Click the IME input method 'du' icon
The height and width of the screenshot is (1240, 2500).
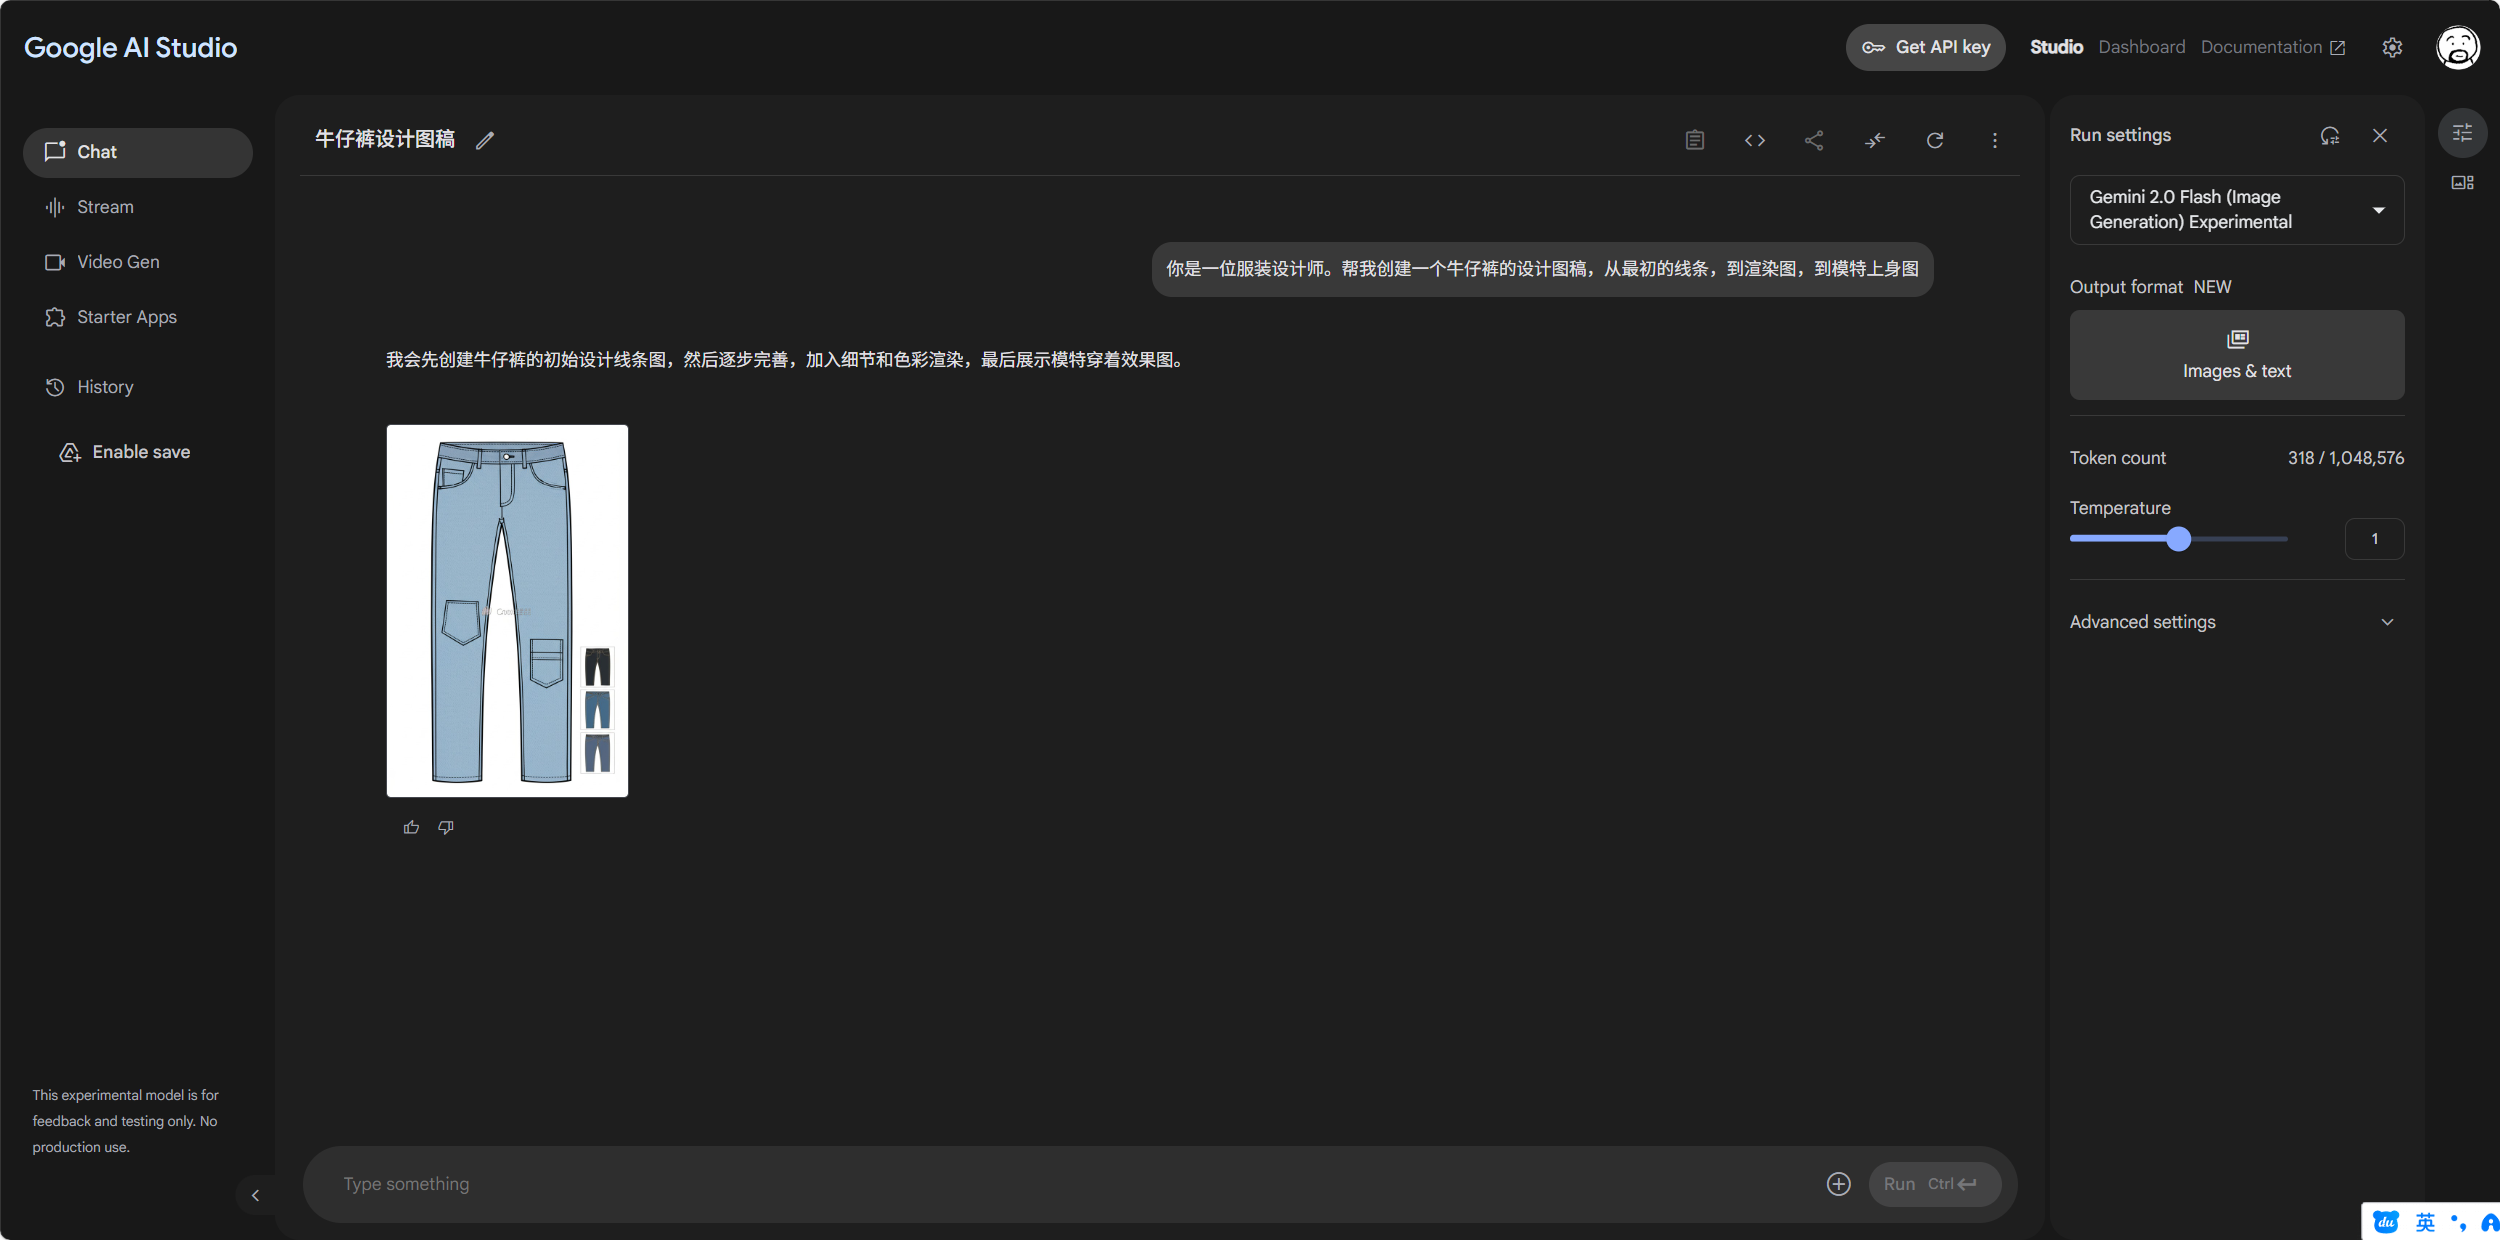pyautogui.click(x=2386, y=1222)
